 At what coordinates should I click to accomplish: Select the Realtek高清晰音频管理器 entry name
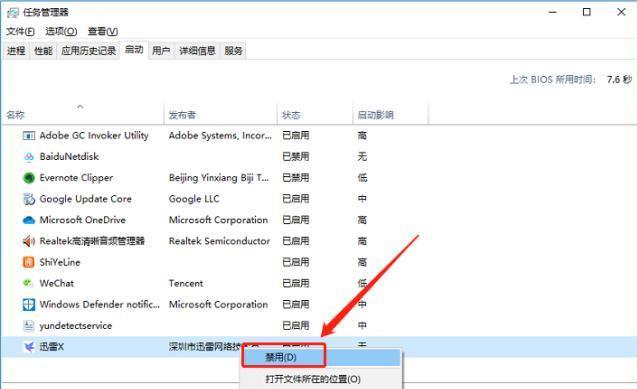click(92, 241)
